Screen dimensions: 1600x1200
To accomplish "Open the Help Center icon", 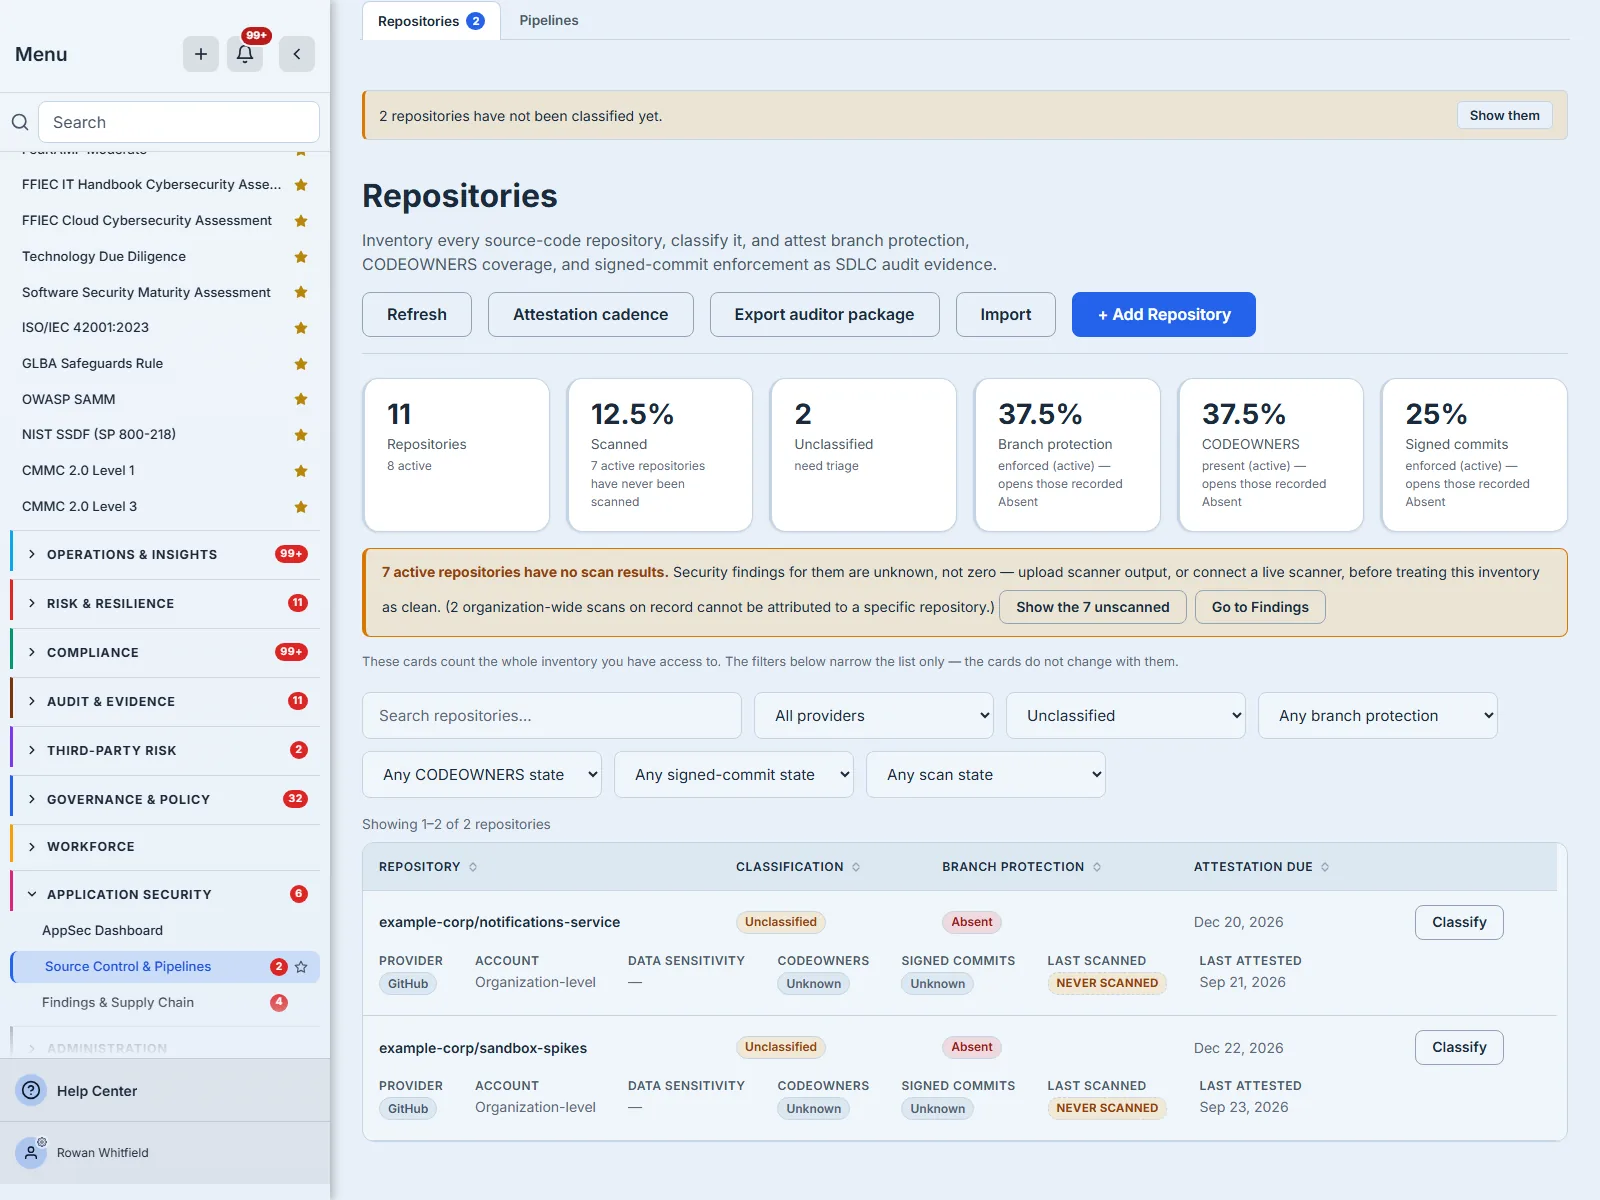I will tap(32, 1090).
